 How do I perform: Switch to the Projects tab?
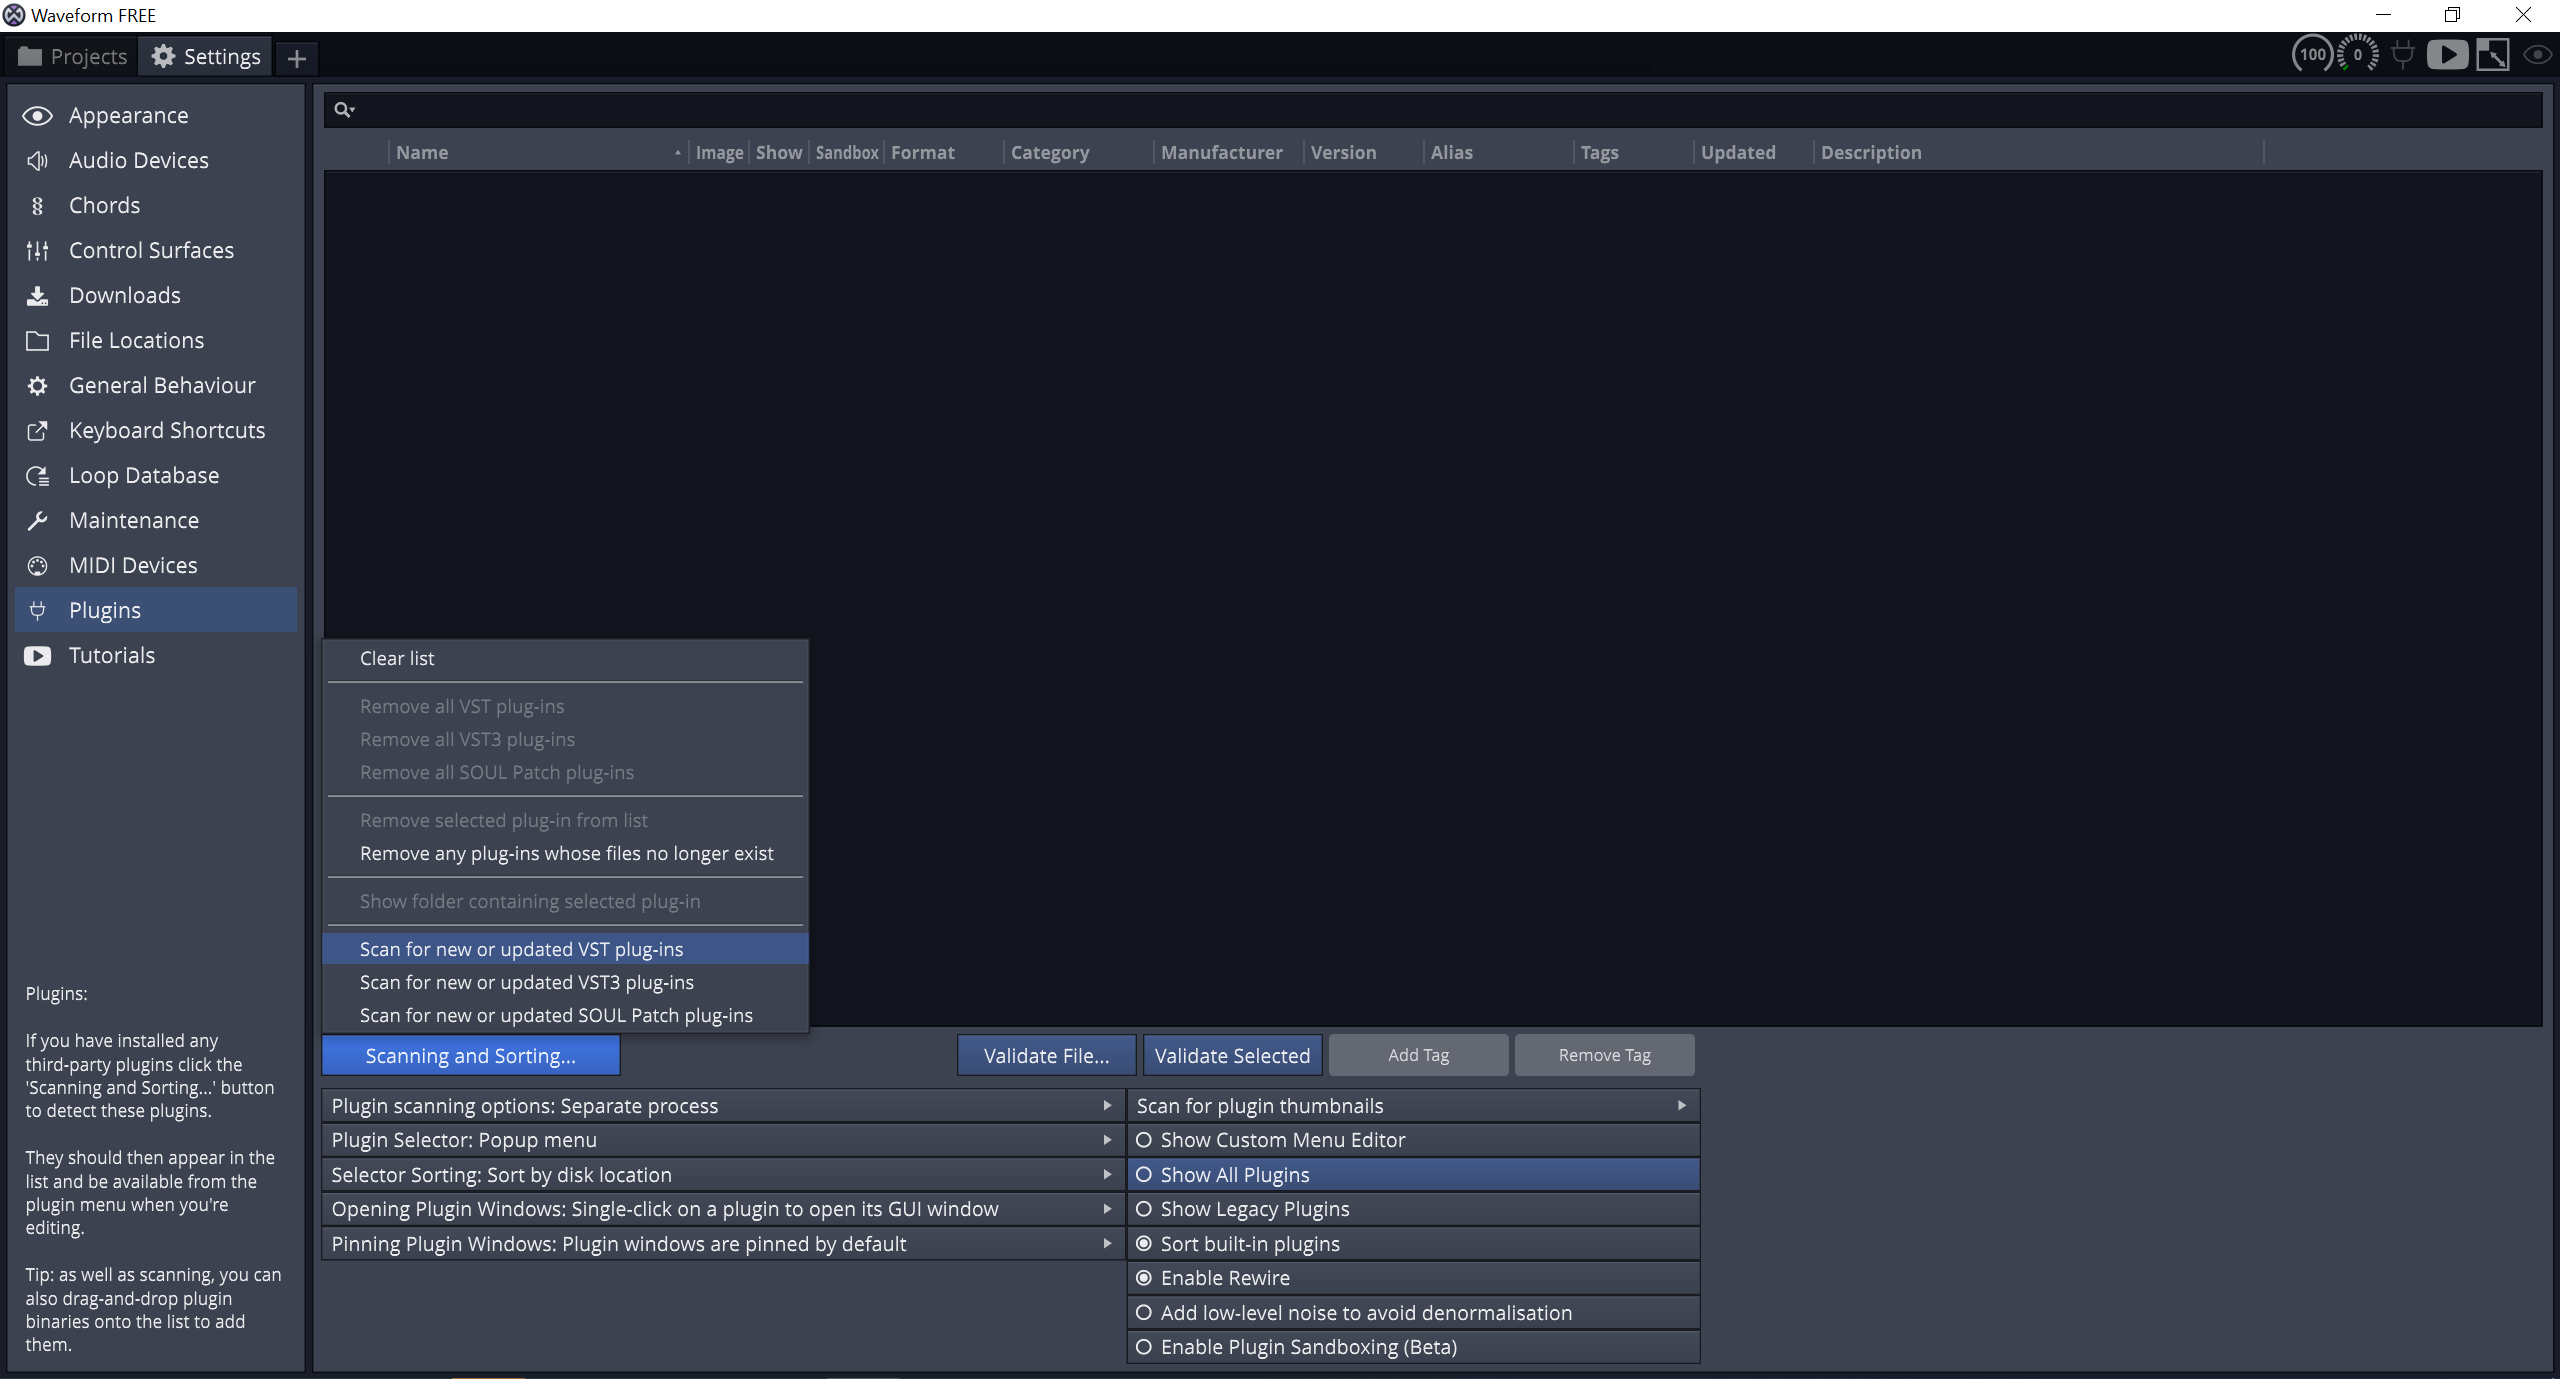click(72, 57)
